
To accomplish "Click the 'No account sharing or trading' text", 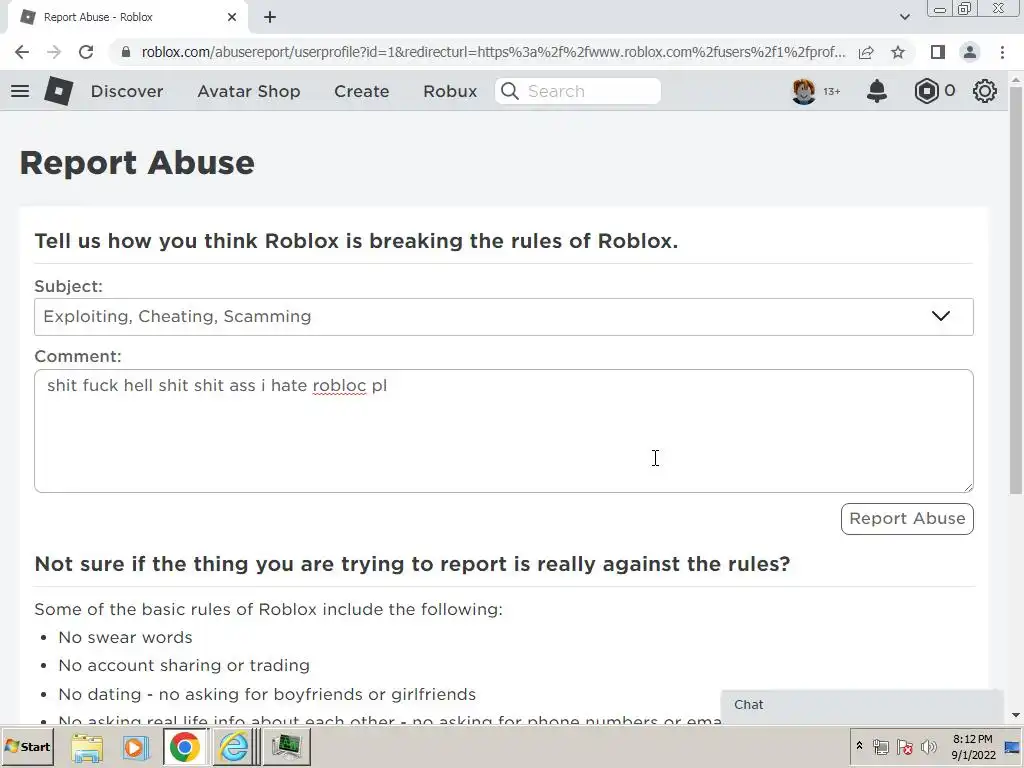I will pyautogui.click(x=184, y=665).
